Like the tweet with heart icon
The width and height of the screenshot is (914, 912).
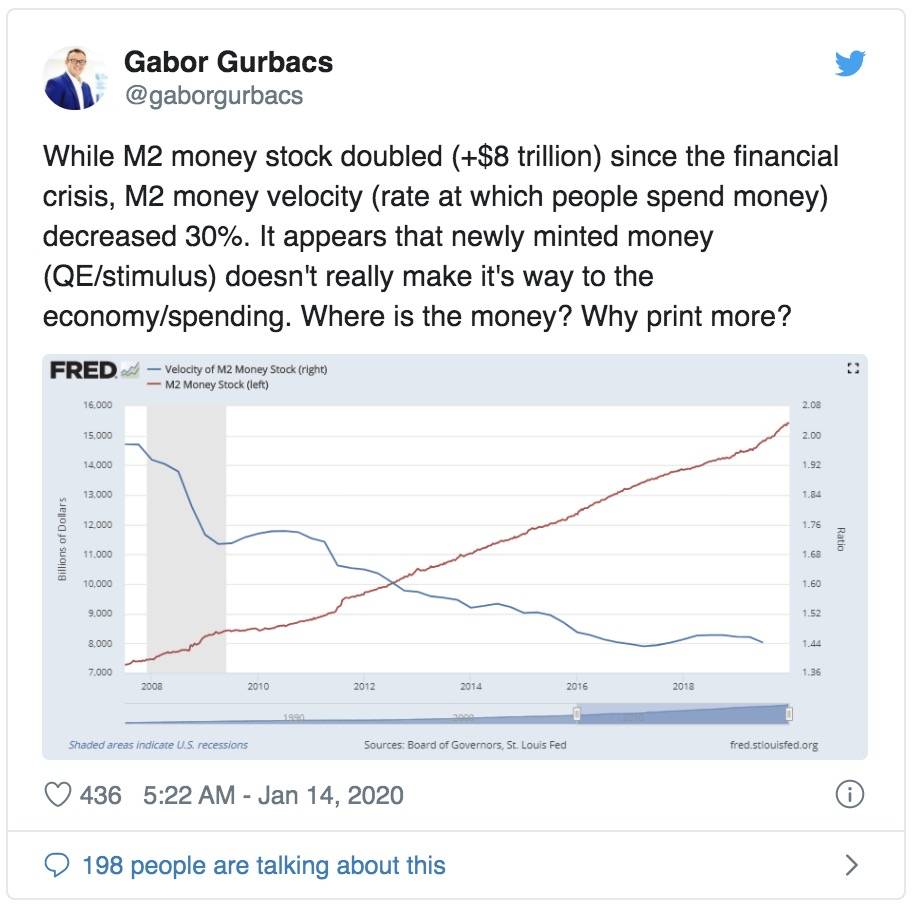[x=58, y=795]
